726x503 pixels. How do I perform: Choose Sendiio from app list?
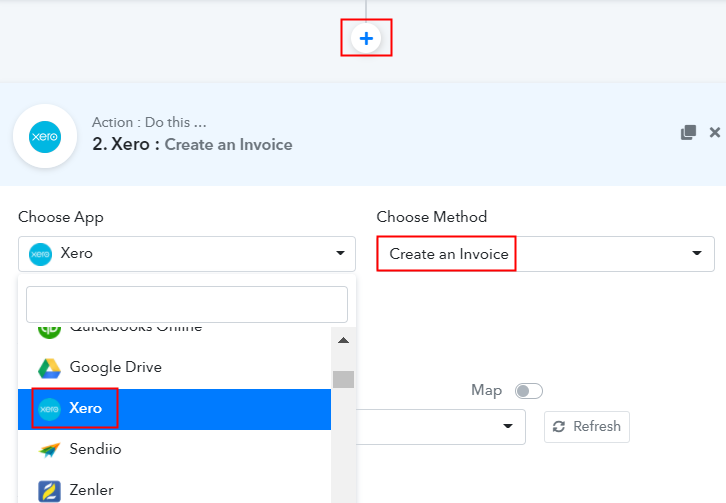click(x=175, y=449)
